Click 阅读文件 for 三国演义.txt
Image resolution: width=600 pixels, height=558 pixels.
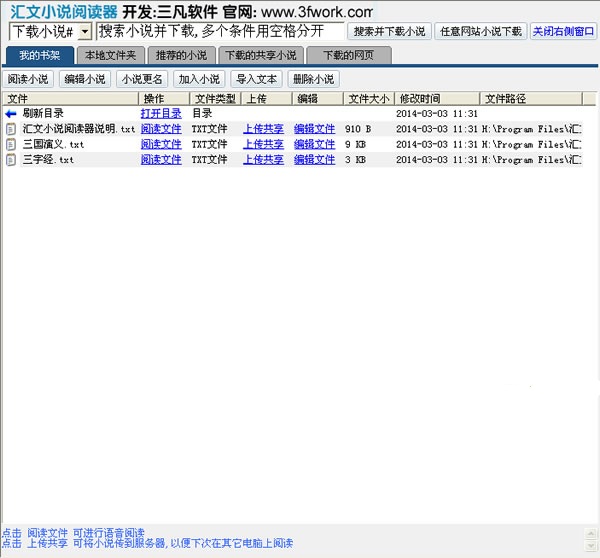click(x=161, y=144)
